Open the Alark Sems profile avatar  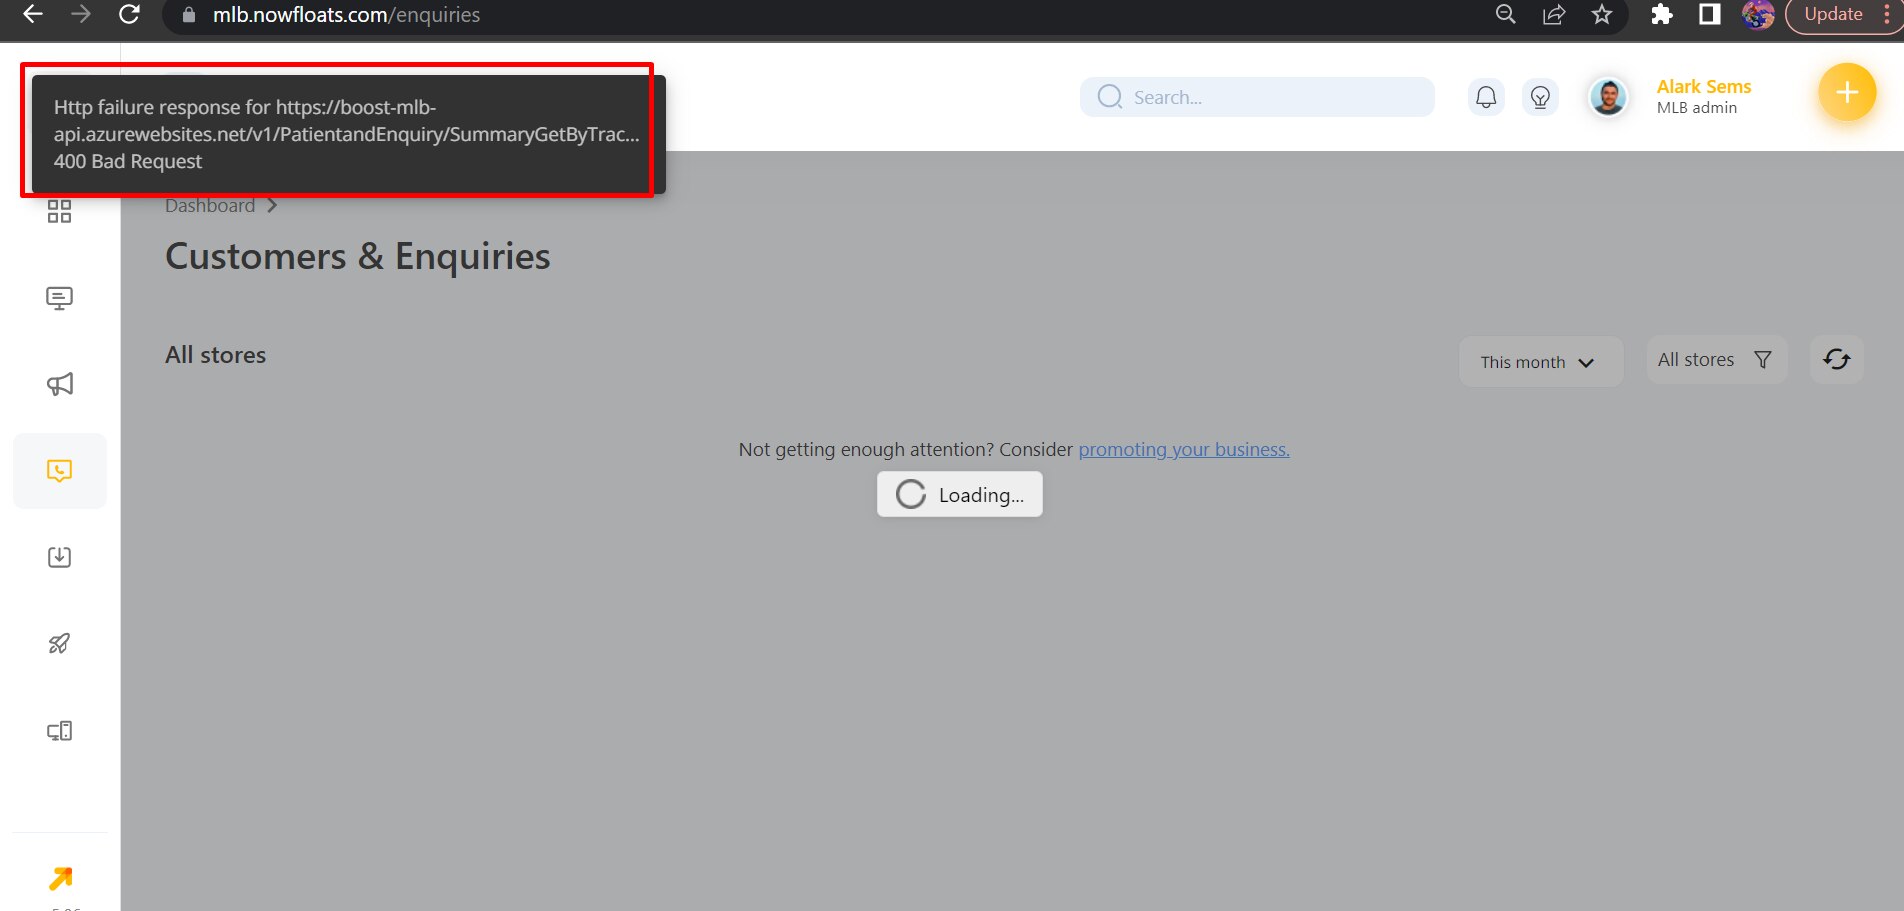click(x=1608, y=97)
